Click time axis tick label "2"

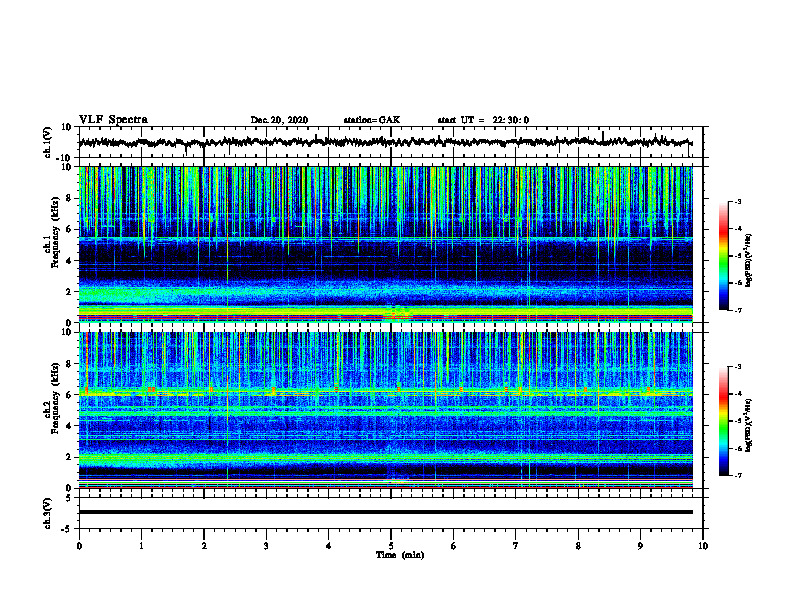(x=204, y=546)
